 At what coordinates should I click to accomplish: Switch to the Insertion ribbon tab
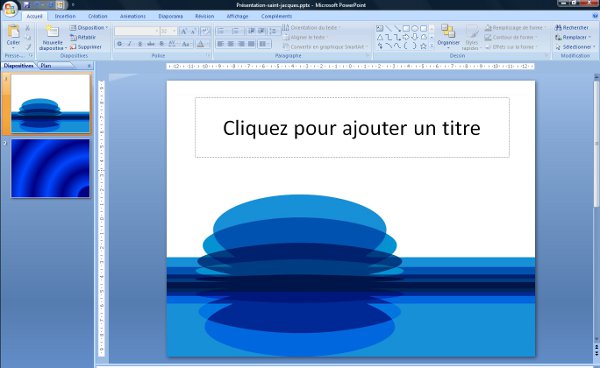tap(65, 16)
